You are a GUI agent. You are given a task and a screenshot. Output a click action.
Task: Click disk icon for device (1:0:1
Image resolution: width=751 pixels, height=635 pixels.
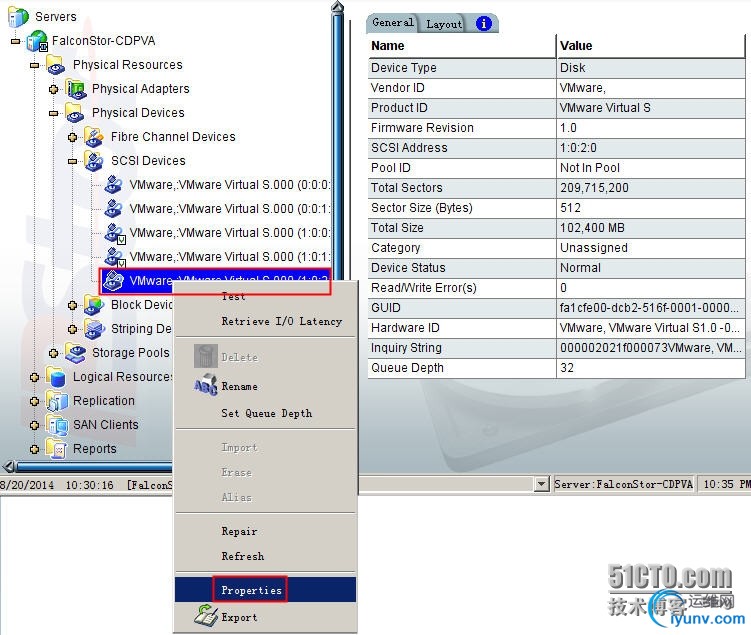click(115, 257)
